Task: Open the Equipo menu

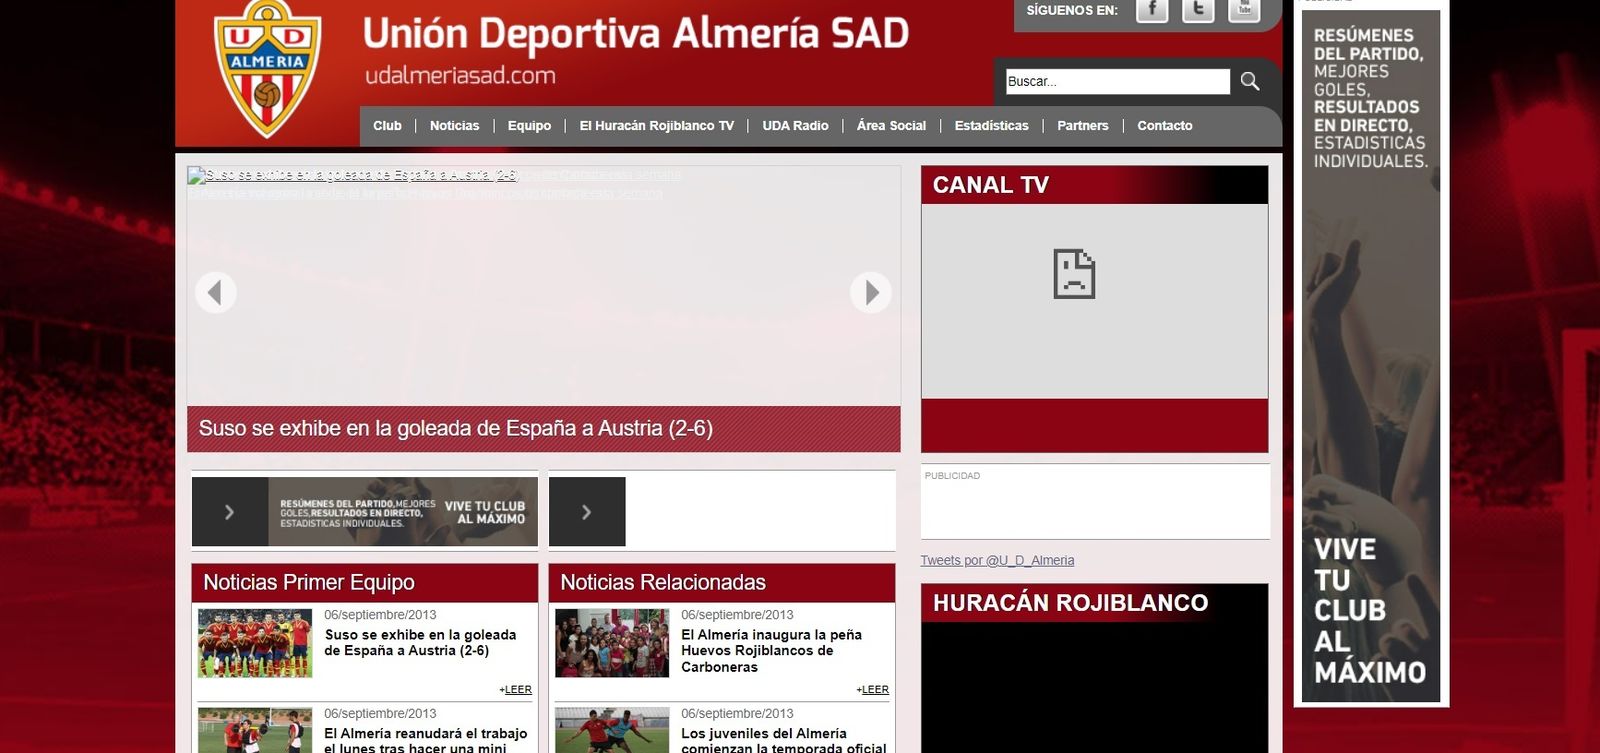Action: pyautogui.click(x=529, y=126)
